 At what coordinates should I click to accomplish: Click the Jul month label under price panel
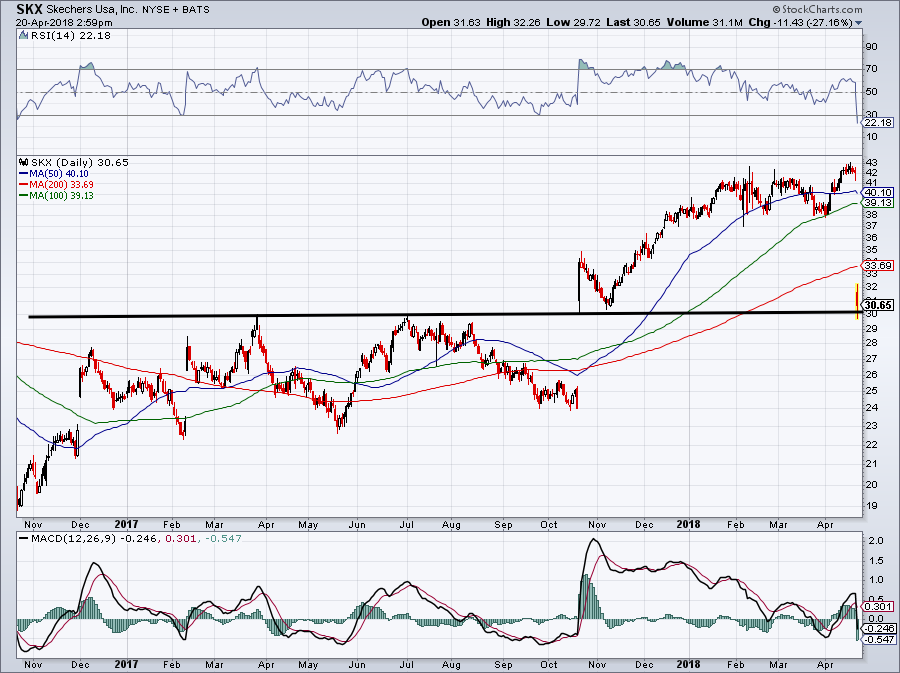point(407,524)
